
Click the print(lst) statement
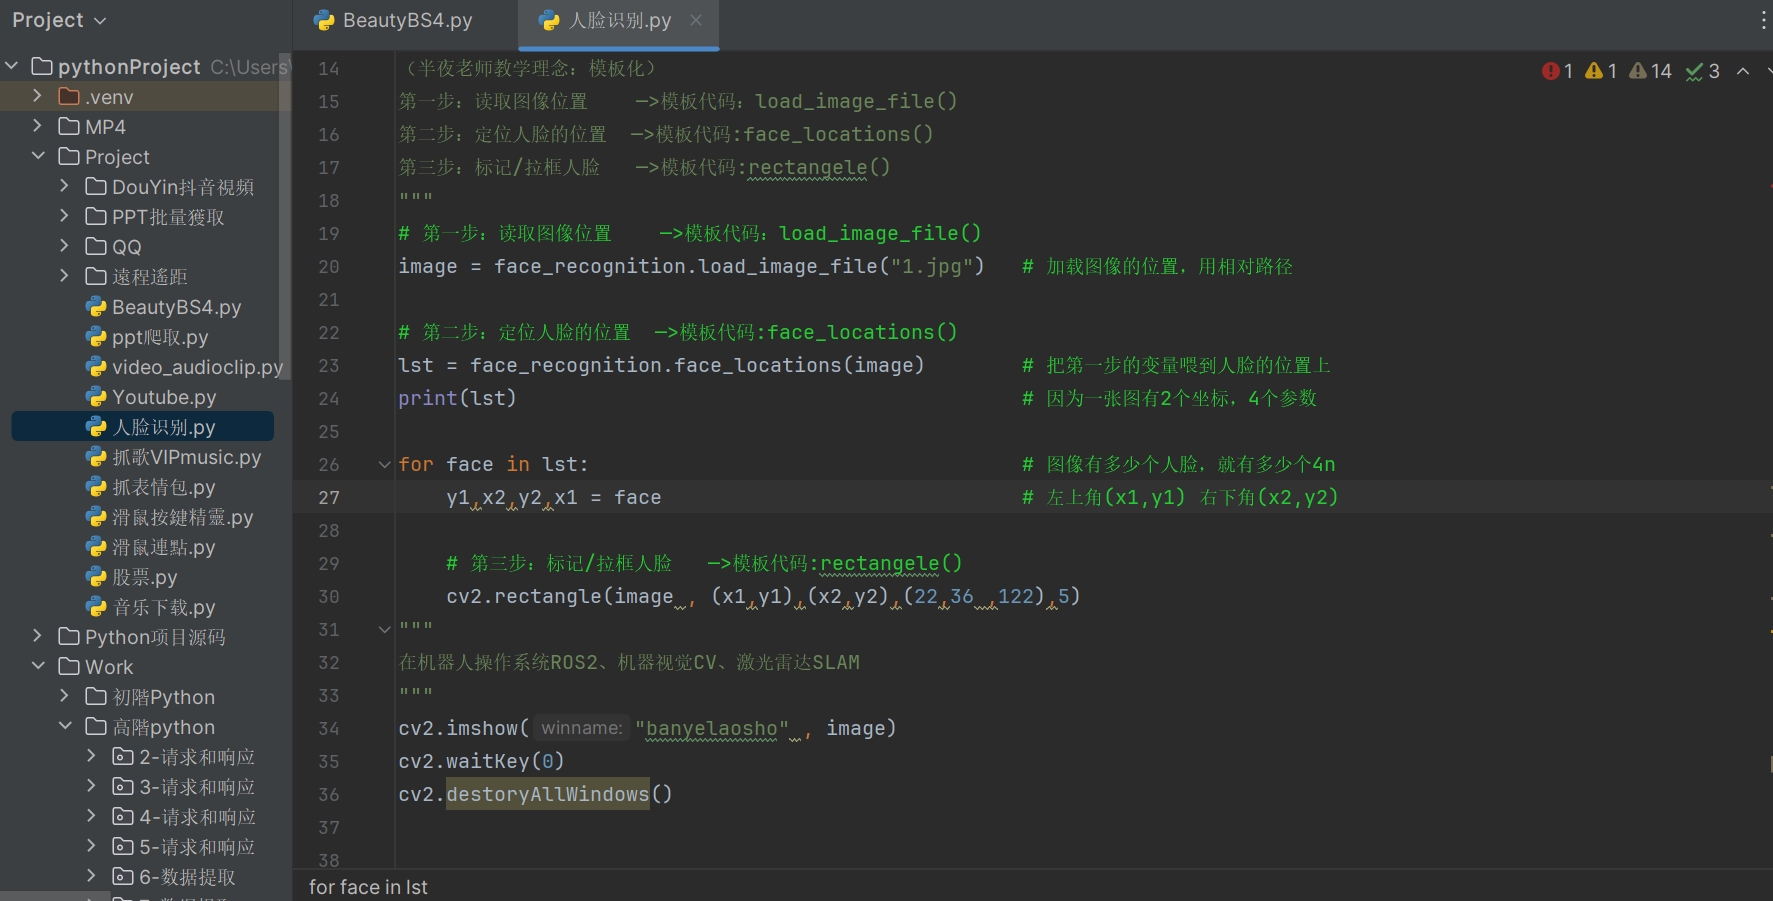pyautogui.click(x=457, y=398)
